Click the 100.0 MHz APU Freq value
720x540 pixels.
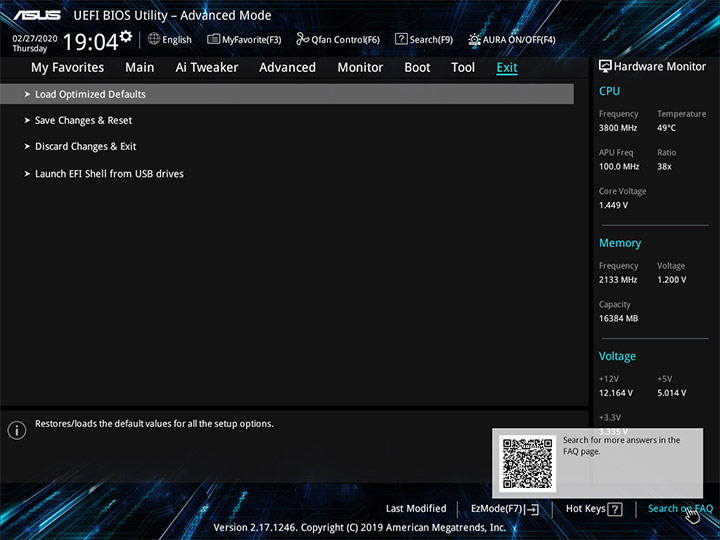click(619, 166)
